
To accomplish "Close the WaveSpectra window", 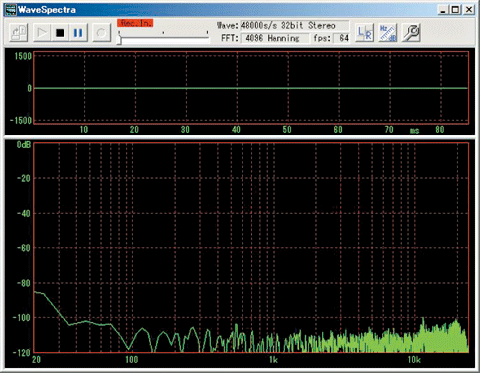I will point(469,10).
